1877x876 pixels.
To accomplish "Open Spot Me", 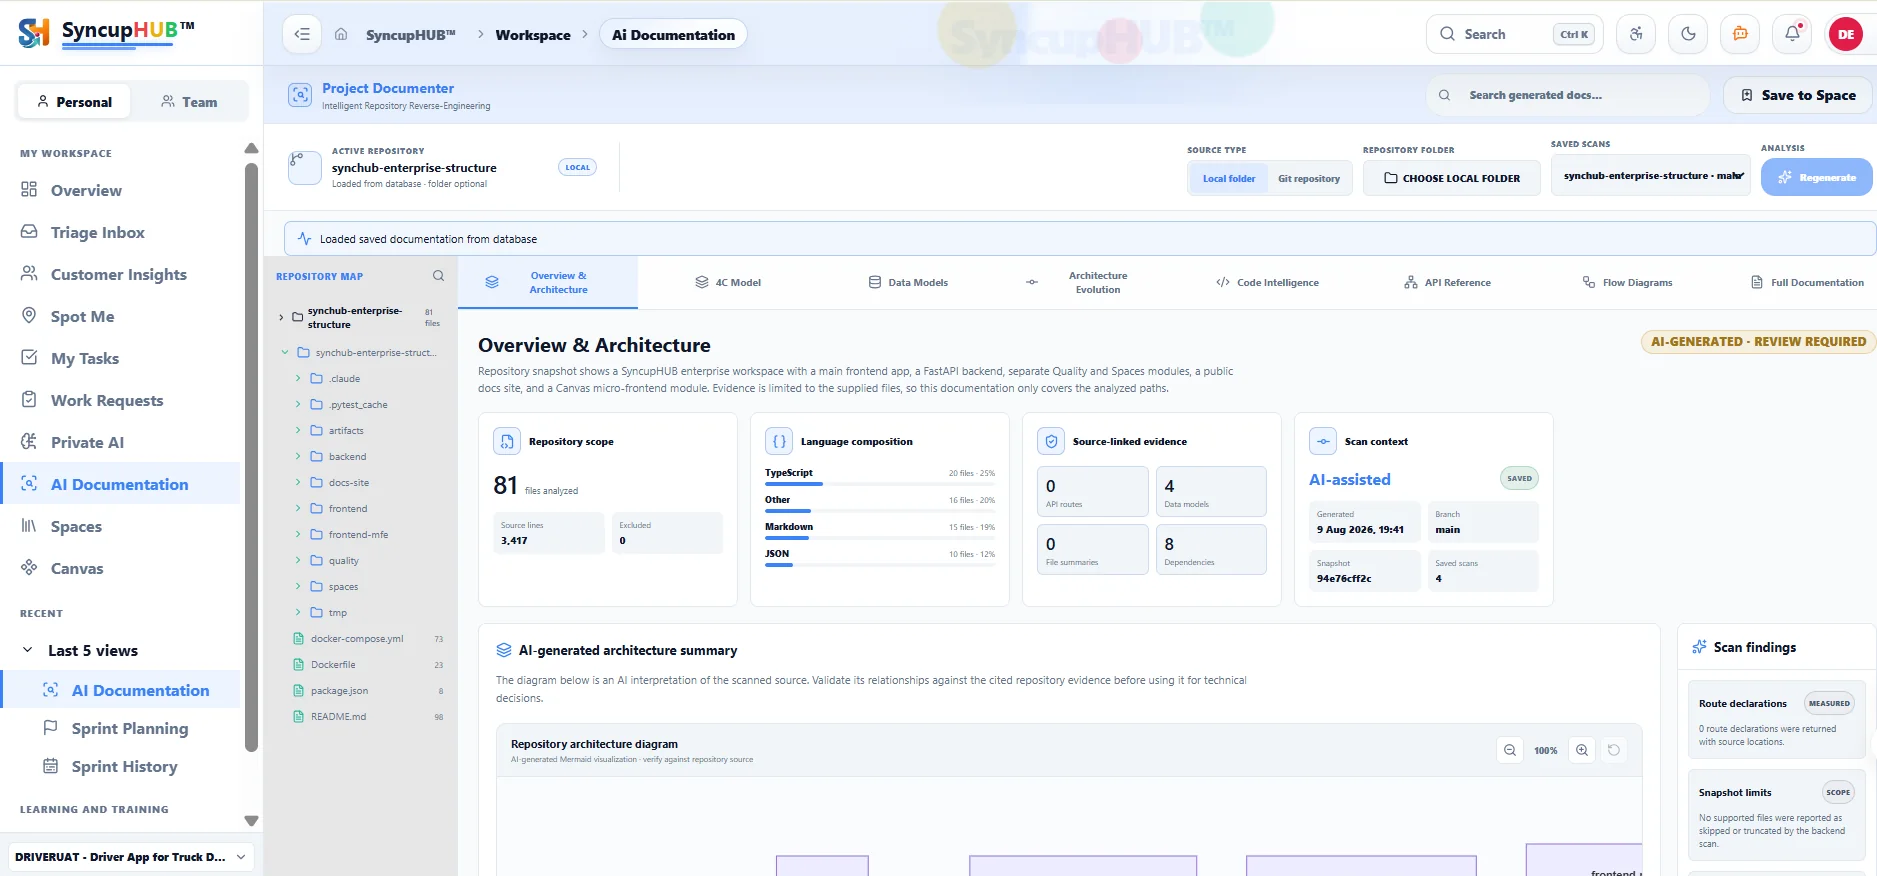I will 120,316.
